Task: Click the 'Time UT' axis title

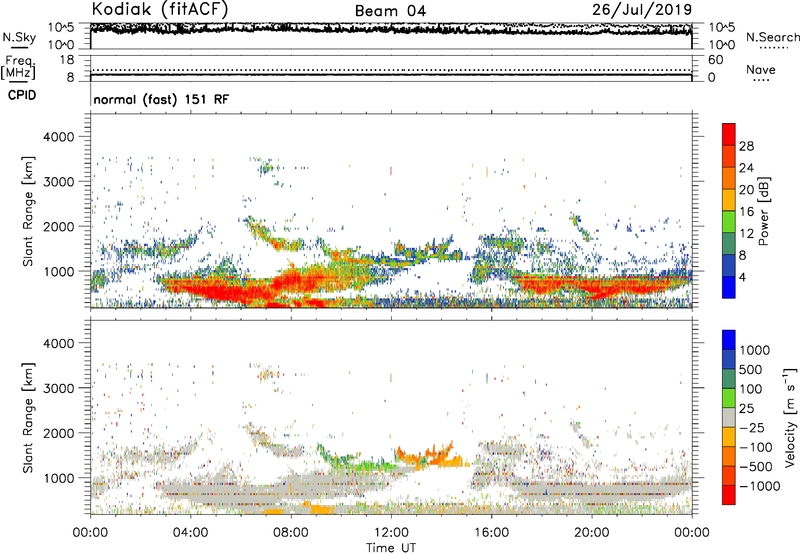Action: 391,548
